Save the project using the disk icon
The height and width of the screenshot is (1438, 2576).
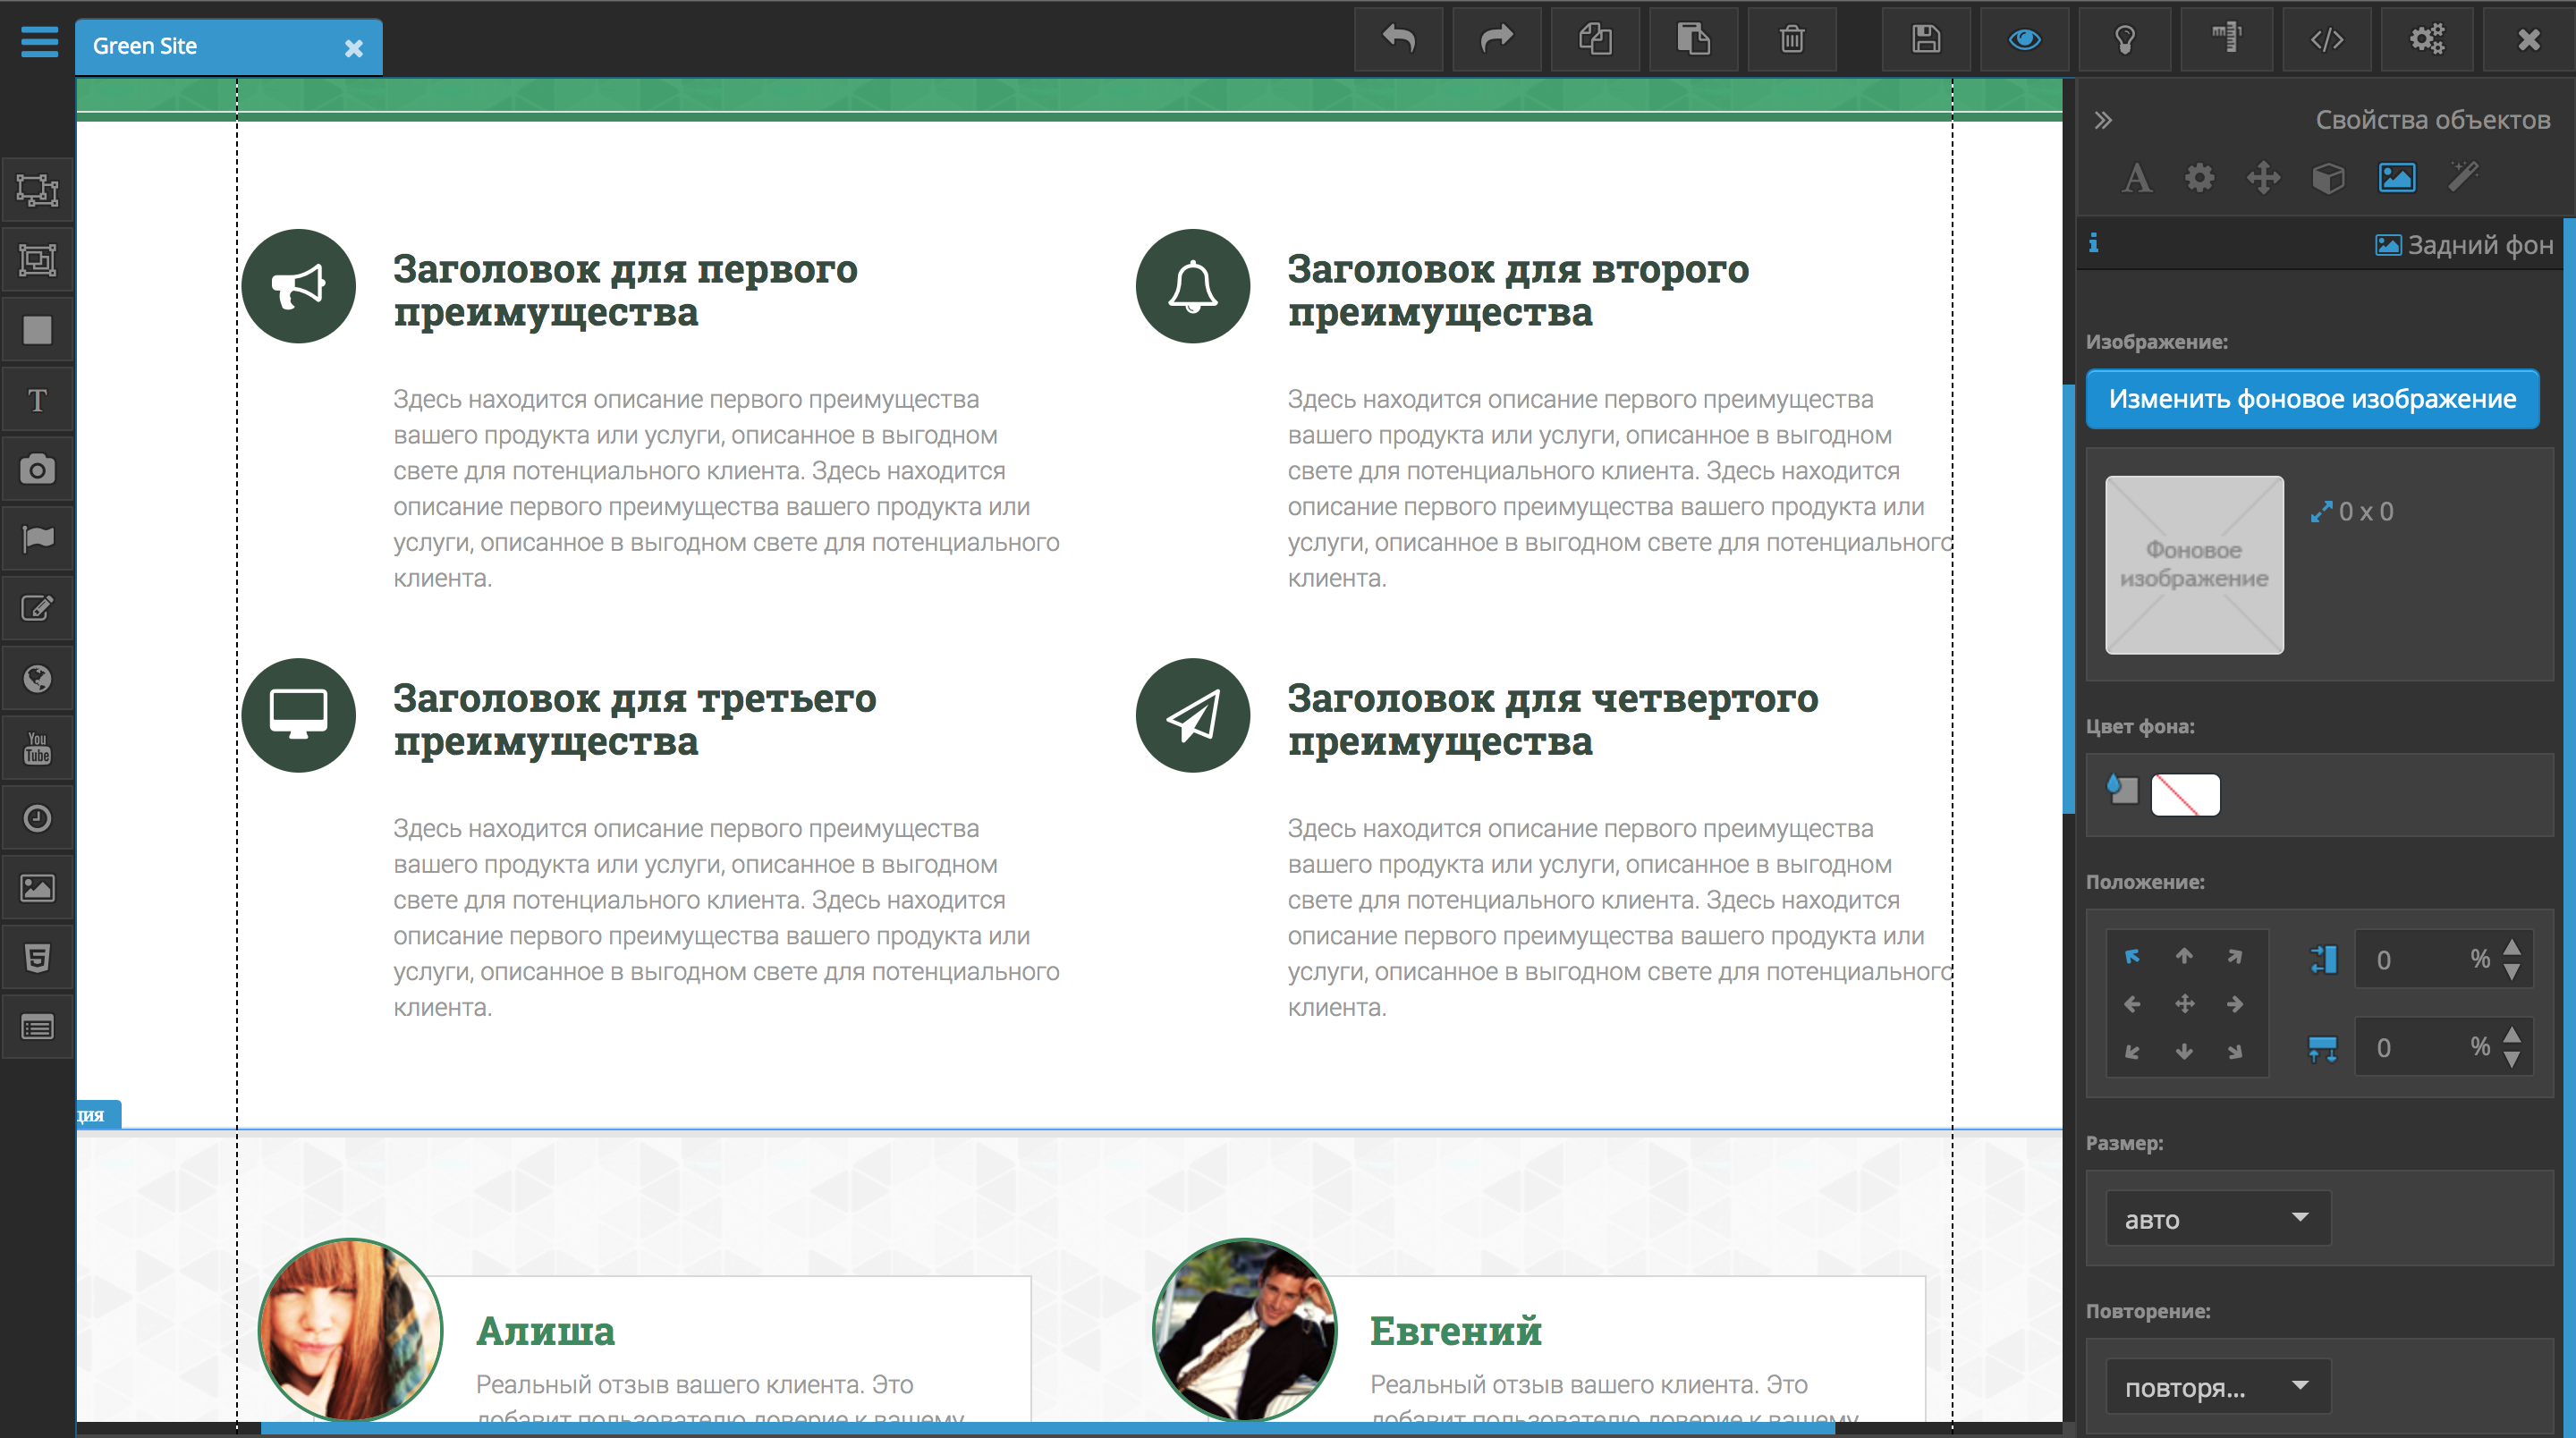[1926, 40]
